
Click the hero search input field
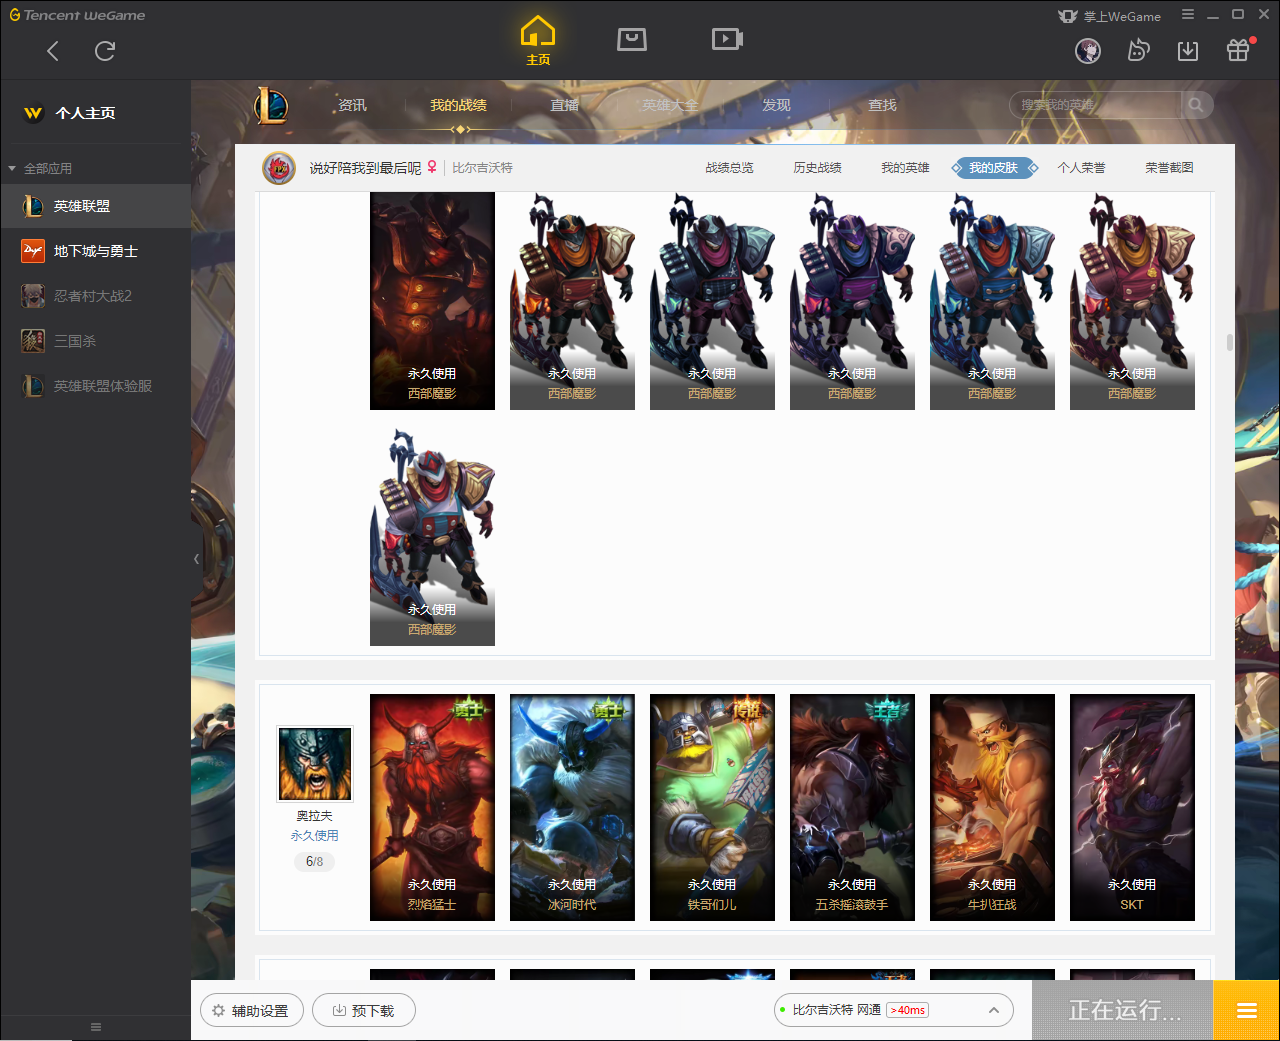pyautogui.click(x=1096, y=105)
